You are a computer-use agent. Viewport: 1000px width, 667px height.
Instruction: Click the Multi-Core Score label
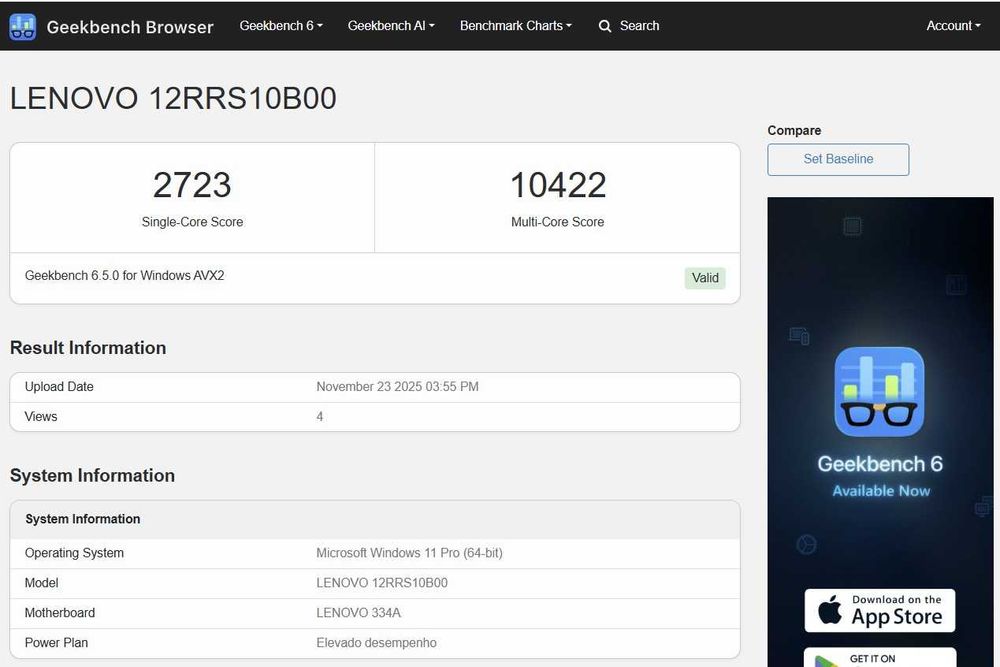(557, 222)
